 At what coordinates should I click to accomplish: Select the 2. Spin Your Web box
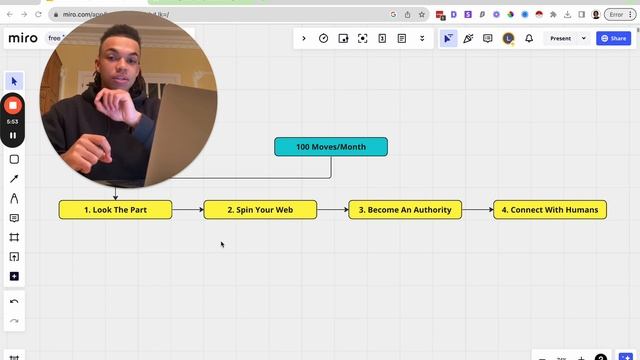coord(260,210)
